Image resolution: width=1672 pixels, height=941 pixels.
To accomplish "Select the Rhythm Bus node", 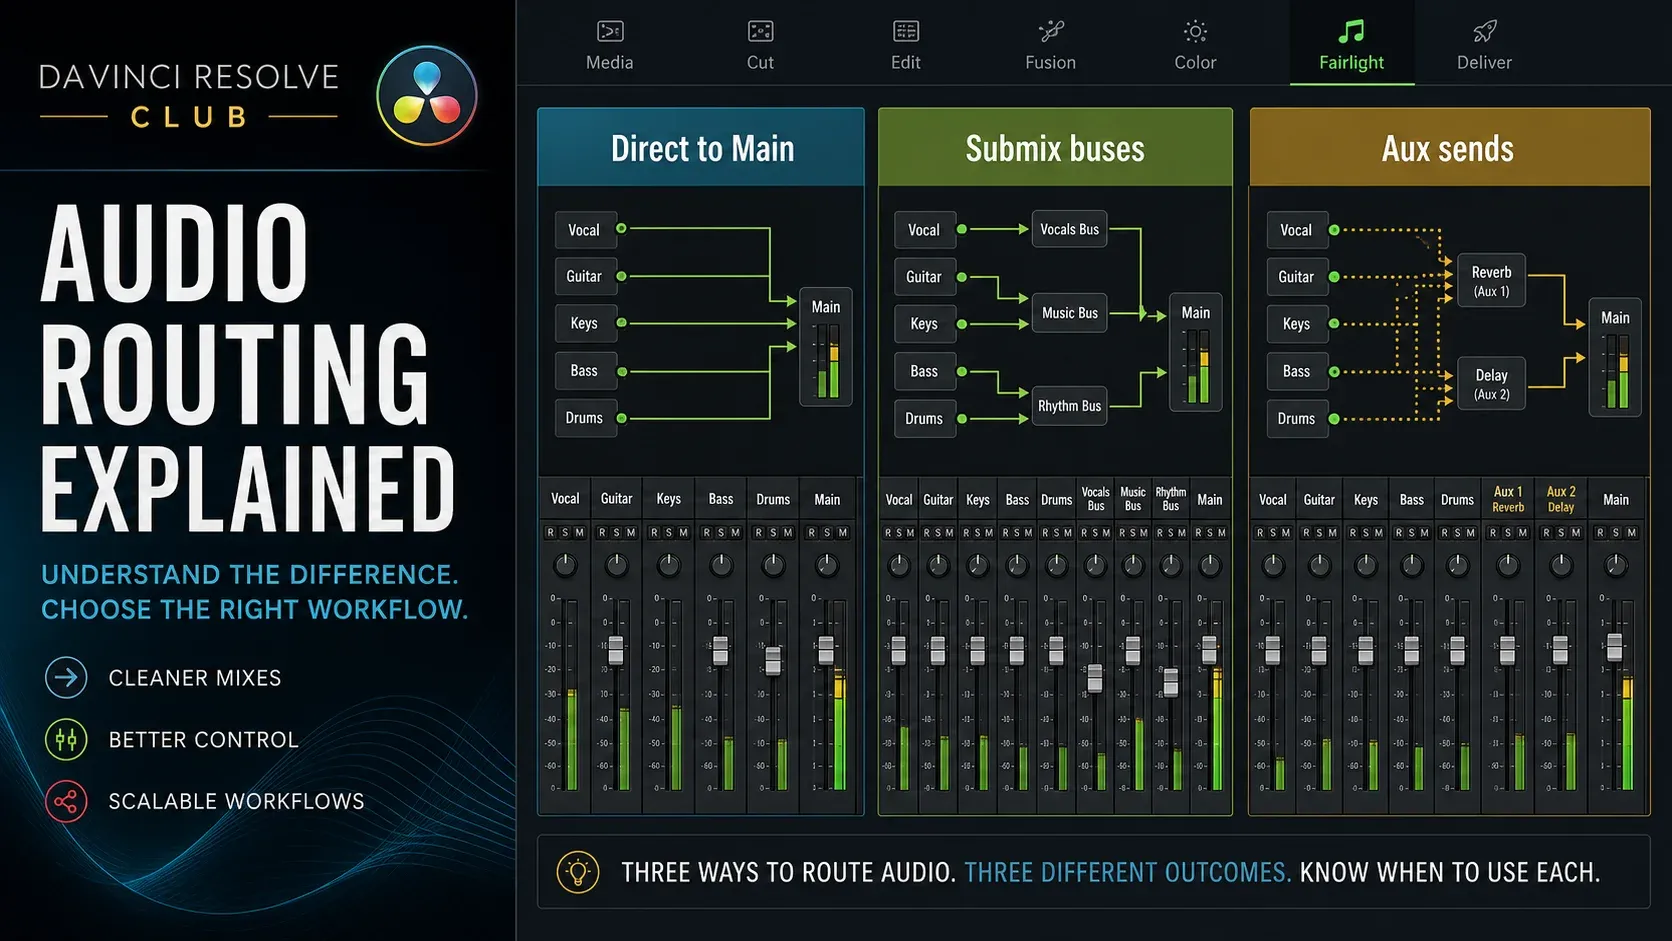I will coord(1069,406).
